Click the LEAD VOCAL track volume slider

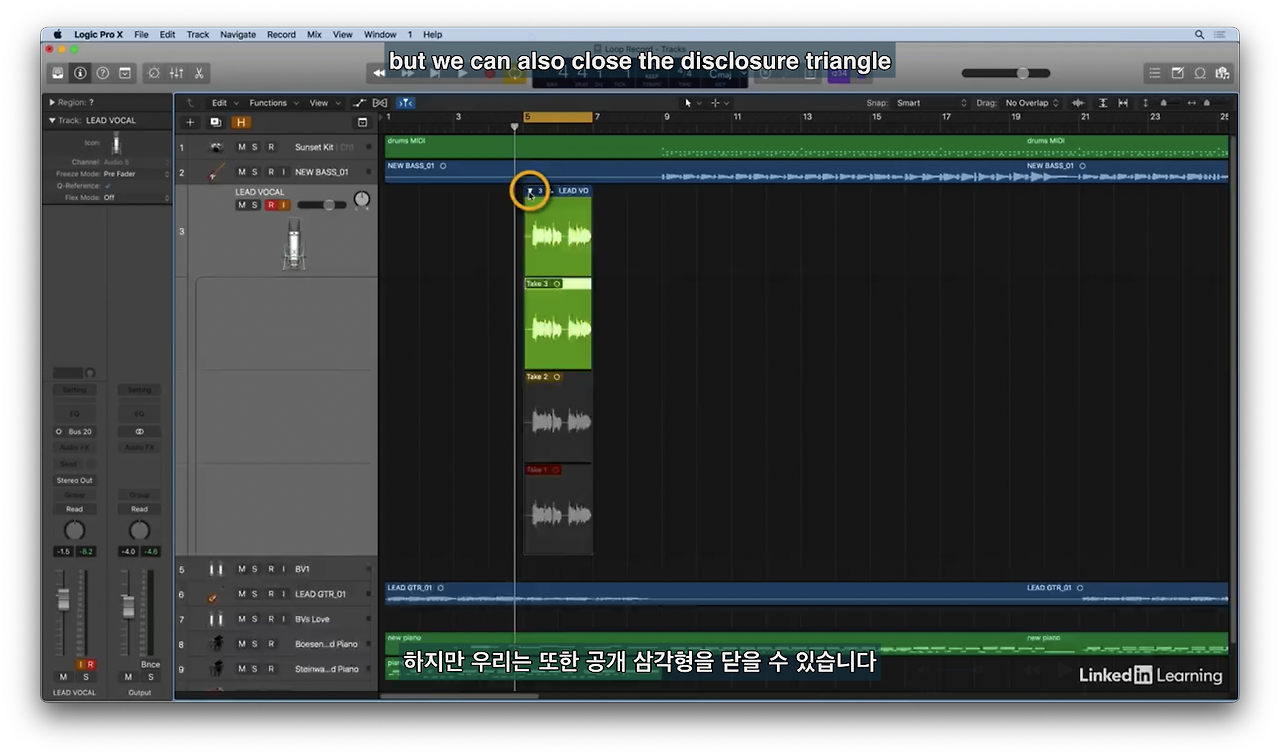(322, 205)
